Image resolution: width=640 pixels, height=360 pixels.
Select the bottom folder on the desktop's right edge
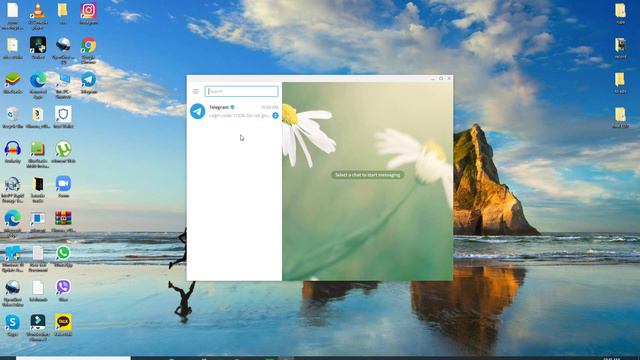[620, 118]
